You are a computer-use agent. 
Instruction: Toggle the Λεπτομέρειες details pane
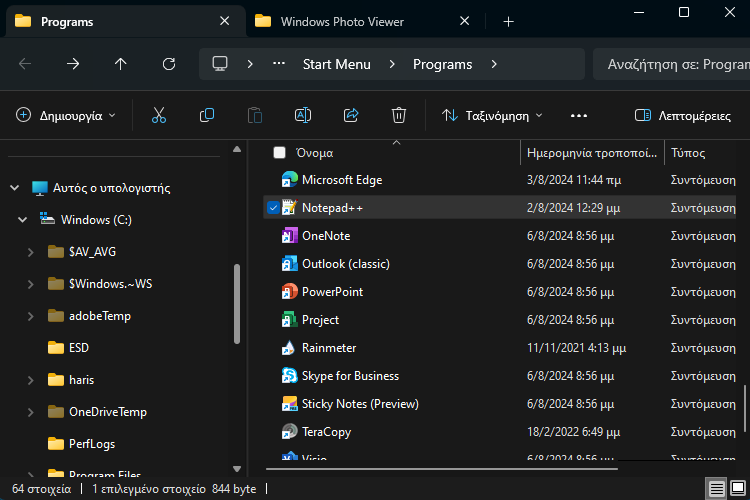coord(683,116)
